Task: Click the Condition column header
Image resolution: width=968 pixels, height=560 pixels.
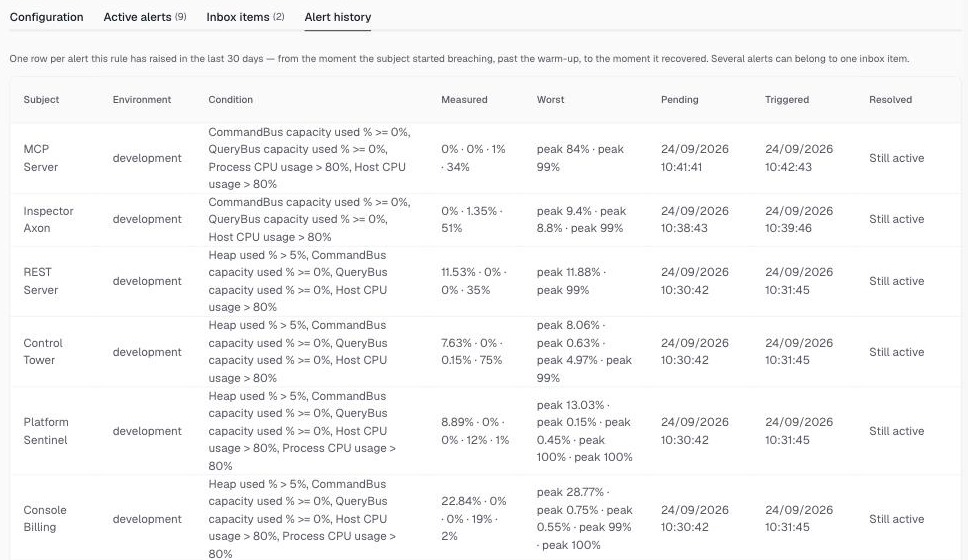Action: click(x=230, y=99)
